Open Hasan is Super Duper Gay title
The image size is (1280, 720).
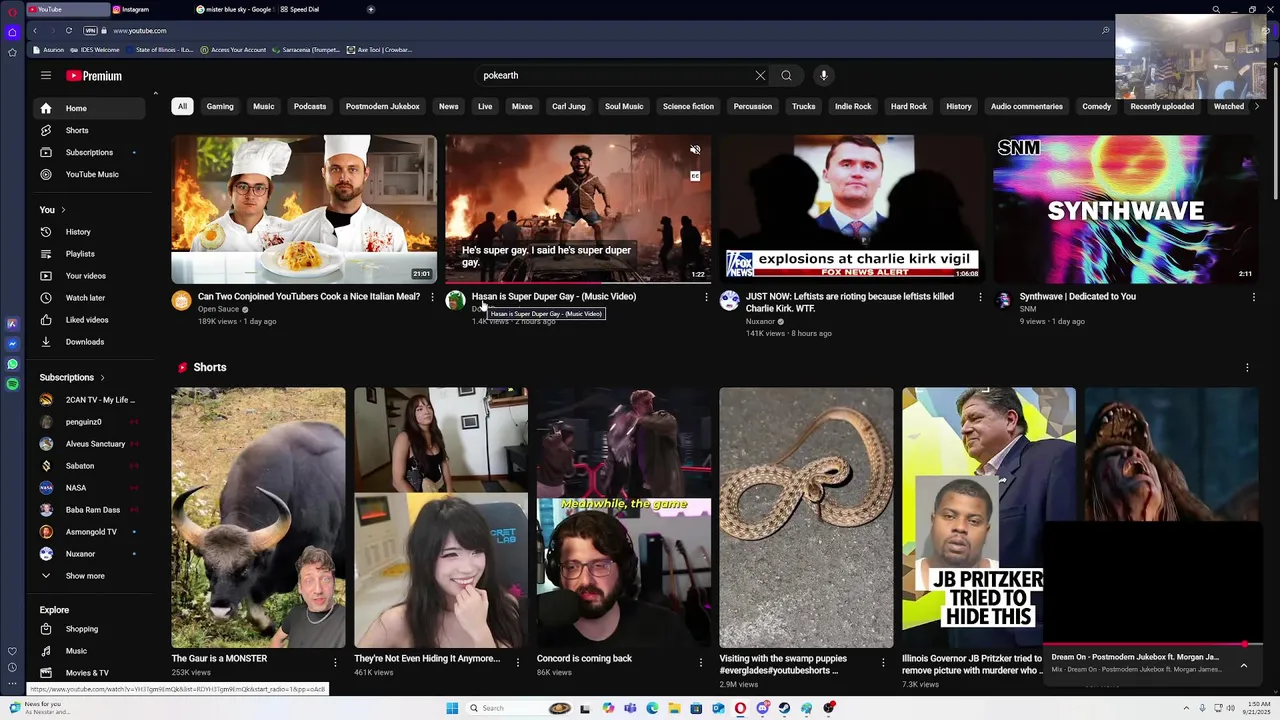(x=553, y=296)
